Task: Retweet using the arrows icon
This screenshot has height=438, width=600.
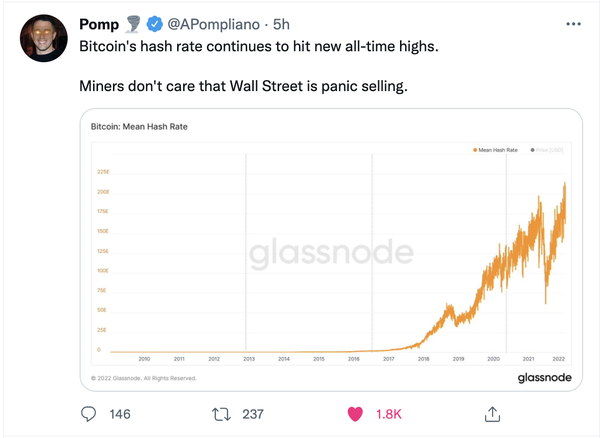Action: pos(221,414)
